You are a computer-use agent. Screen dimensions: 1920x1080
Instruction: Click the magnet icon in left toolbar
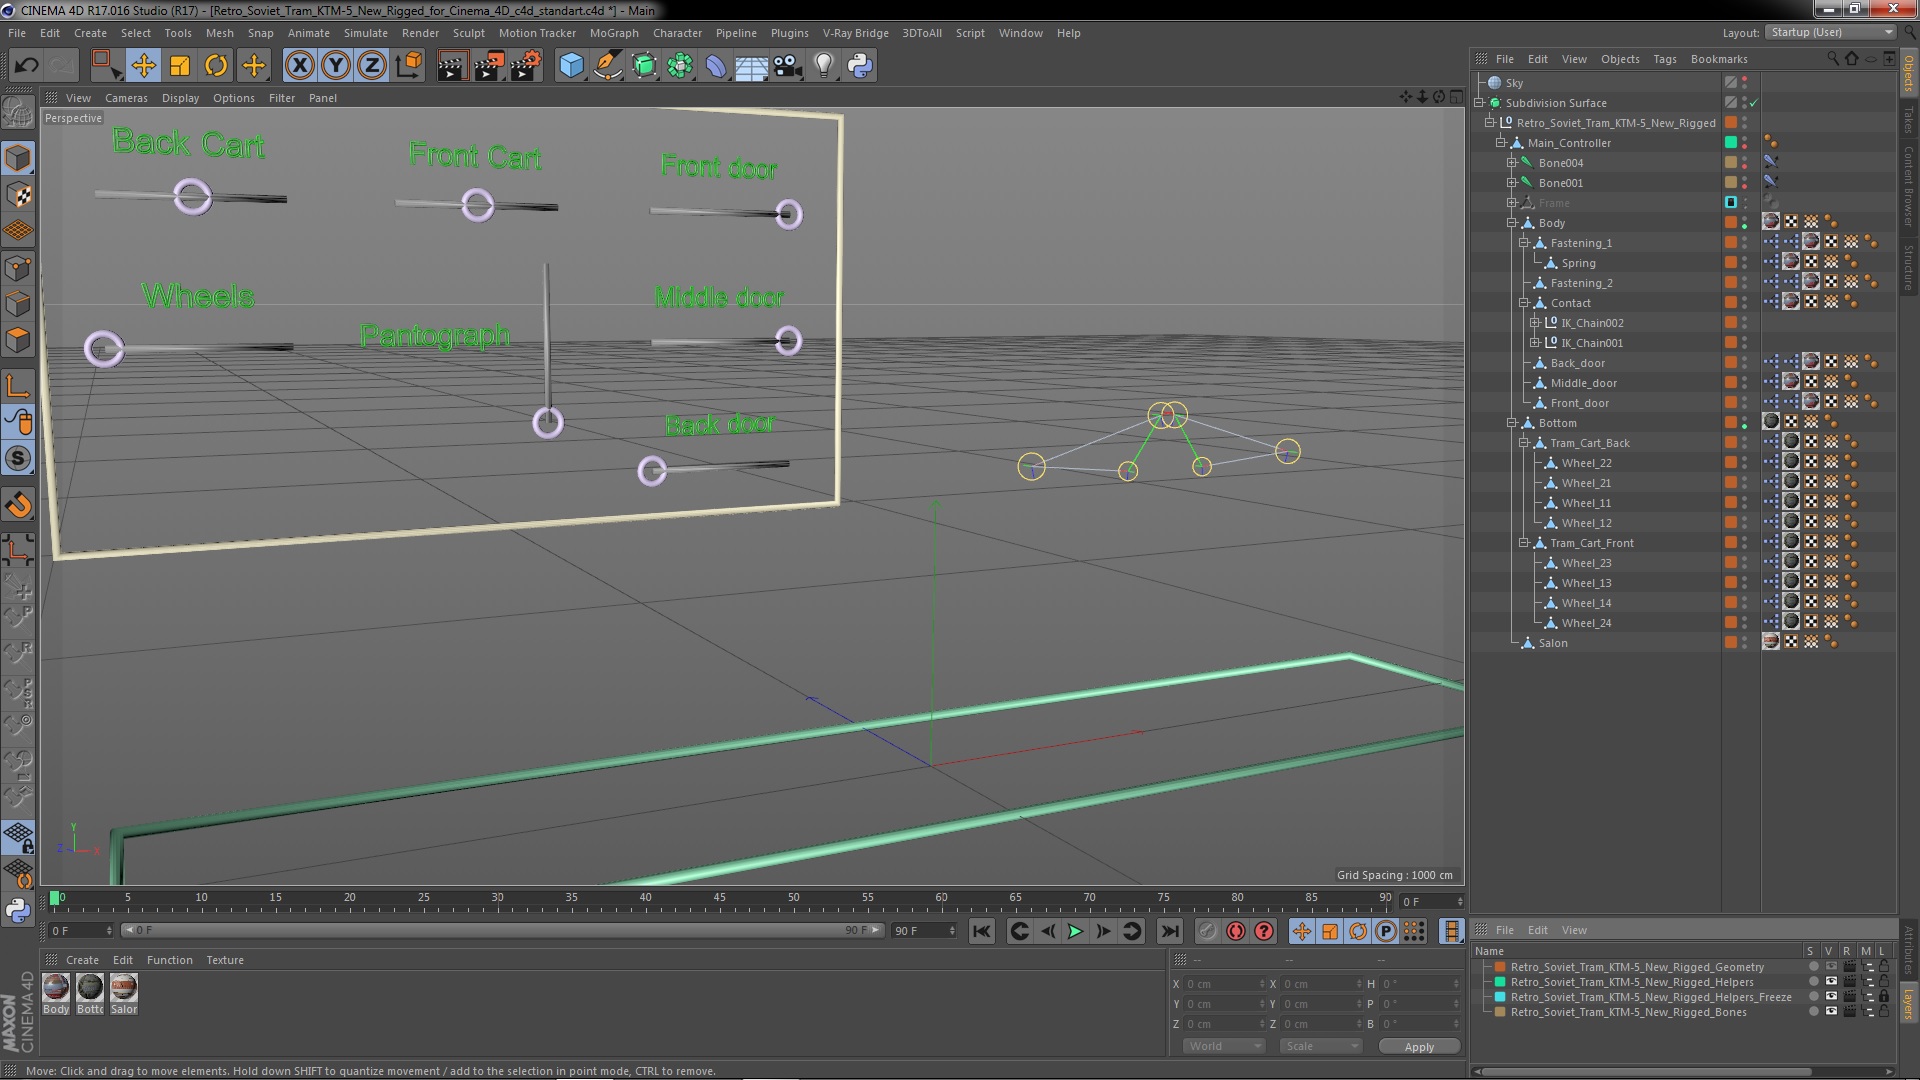click(18, 505)
